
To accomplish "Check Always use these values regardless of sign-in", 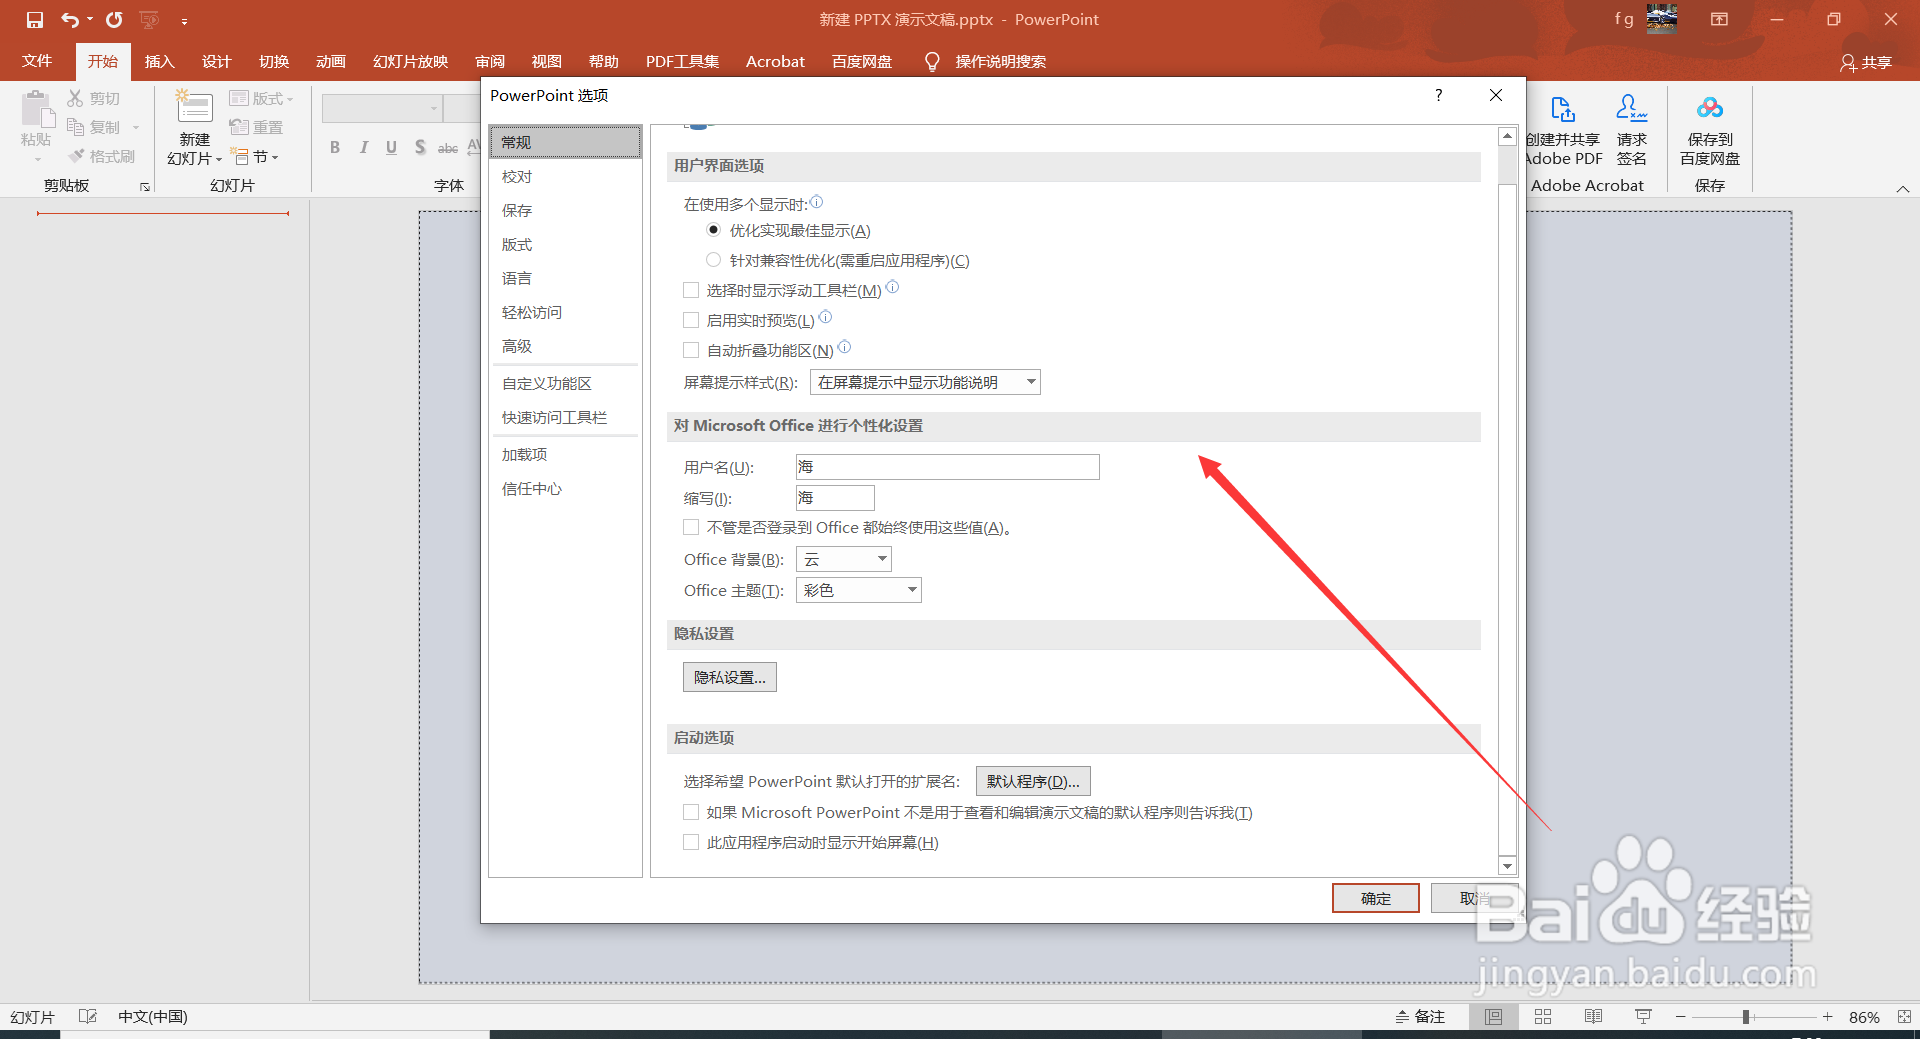I will point(691,527).
